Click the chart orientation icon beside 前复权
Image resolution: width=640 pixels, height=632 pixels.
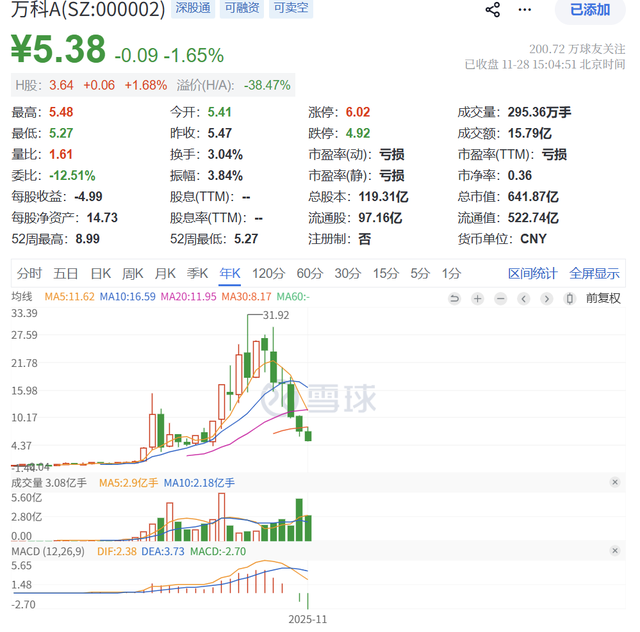click(x=570, y=299)
